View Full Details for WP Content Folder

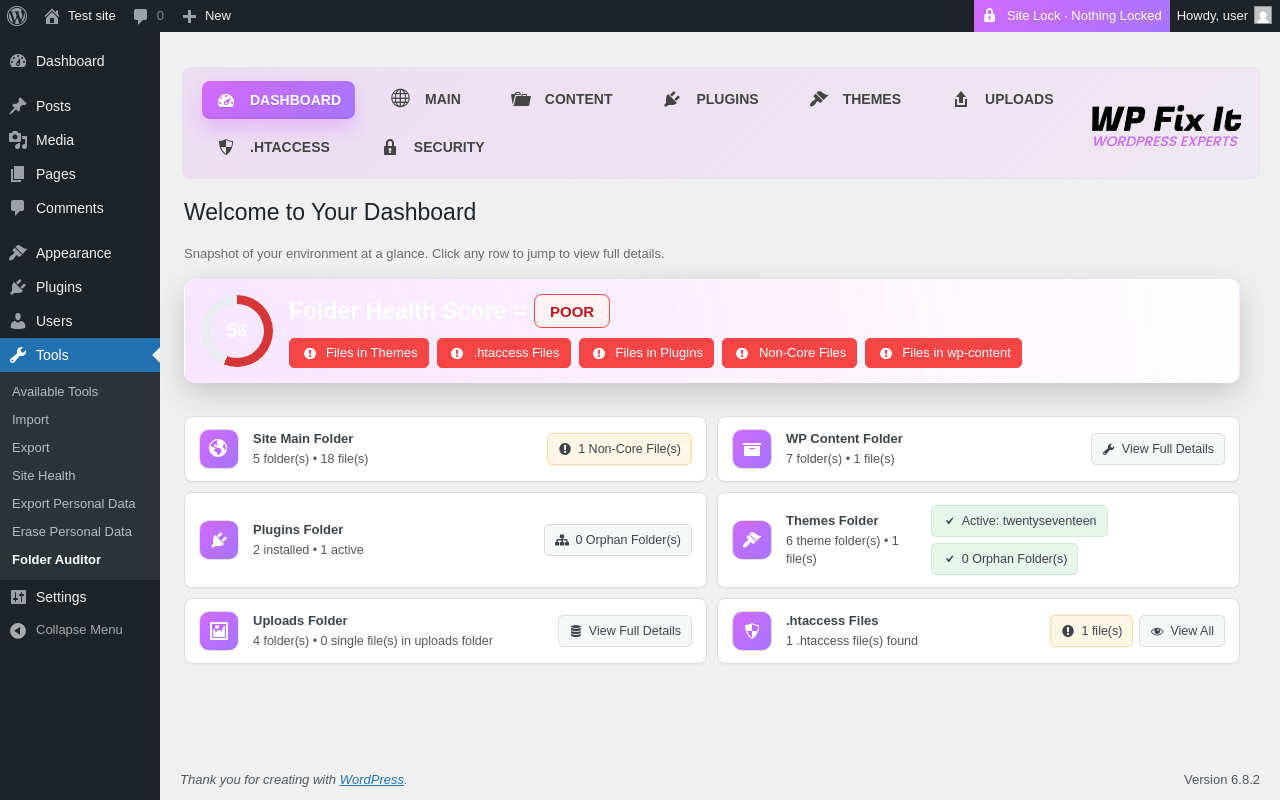(x=1158, y=449)
